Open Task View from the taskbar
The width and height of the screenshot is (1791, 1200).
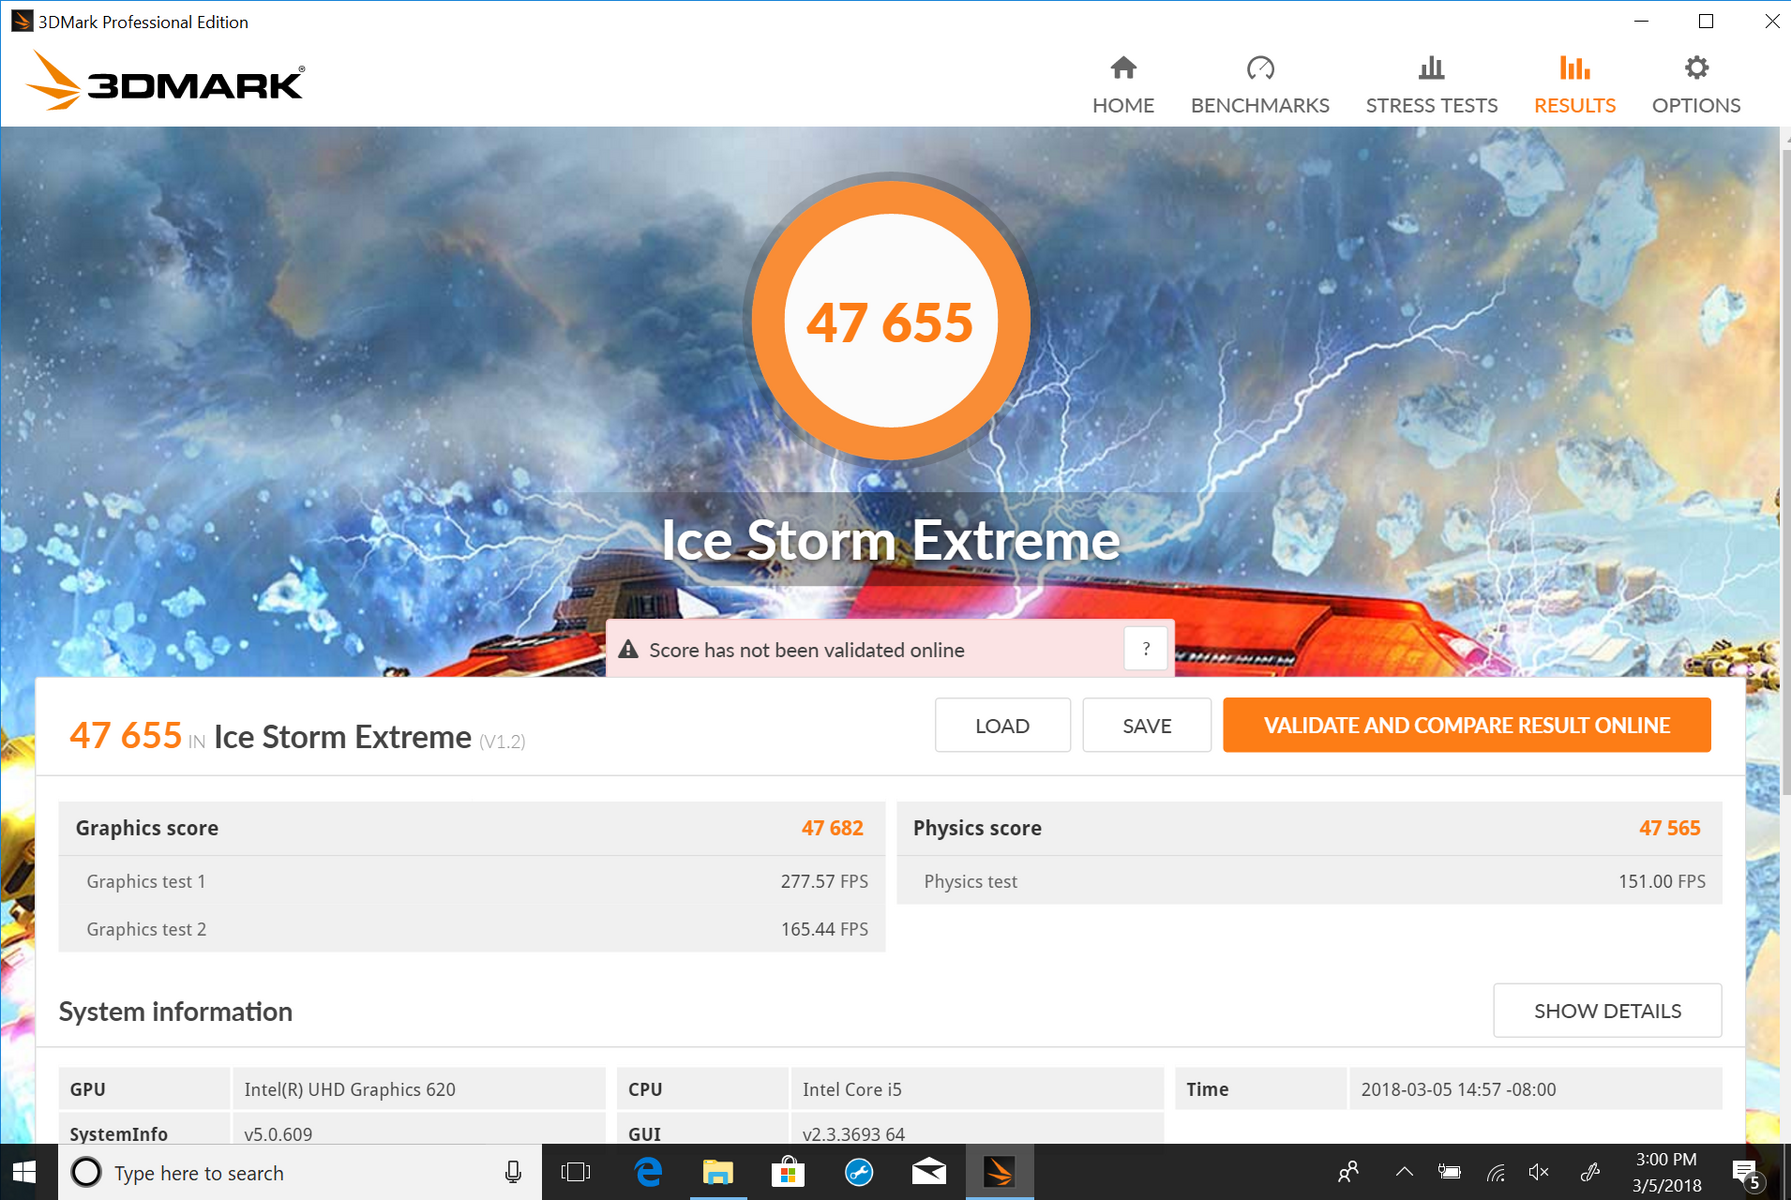(576, 1172)
